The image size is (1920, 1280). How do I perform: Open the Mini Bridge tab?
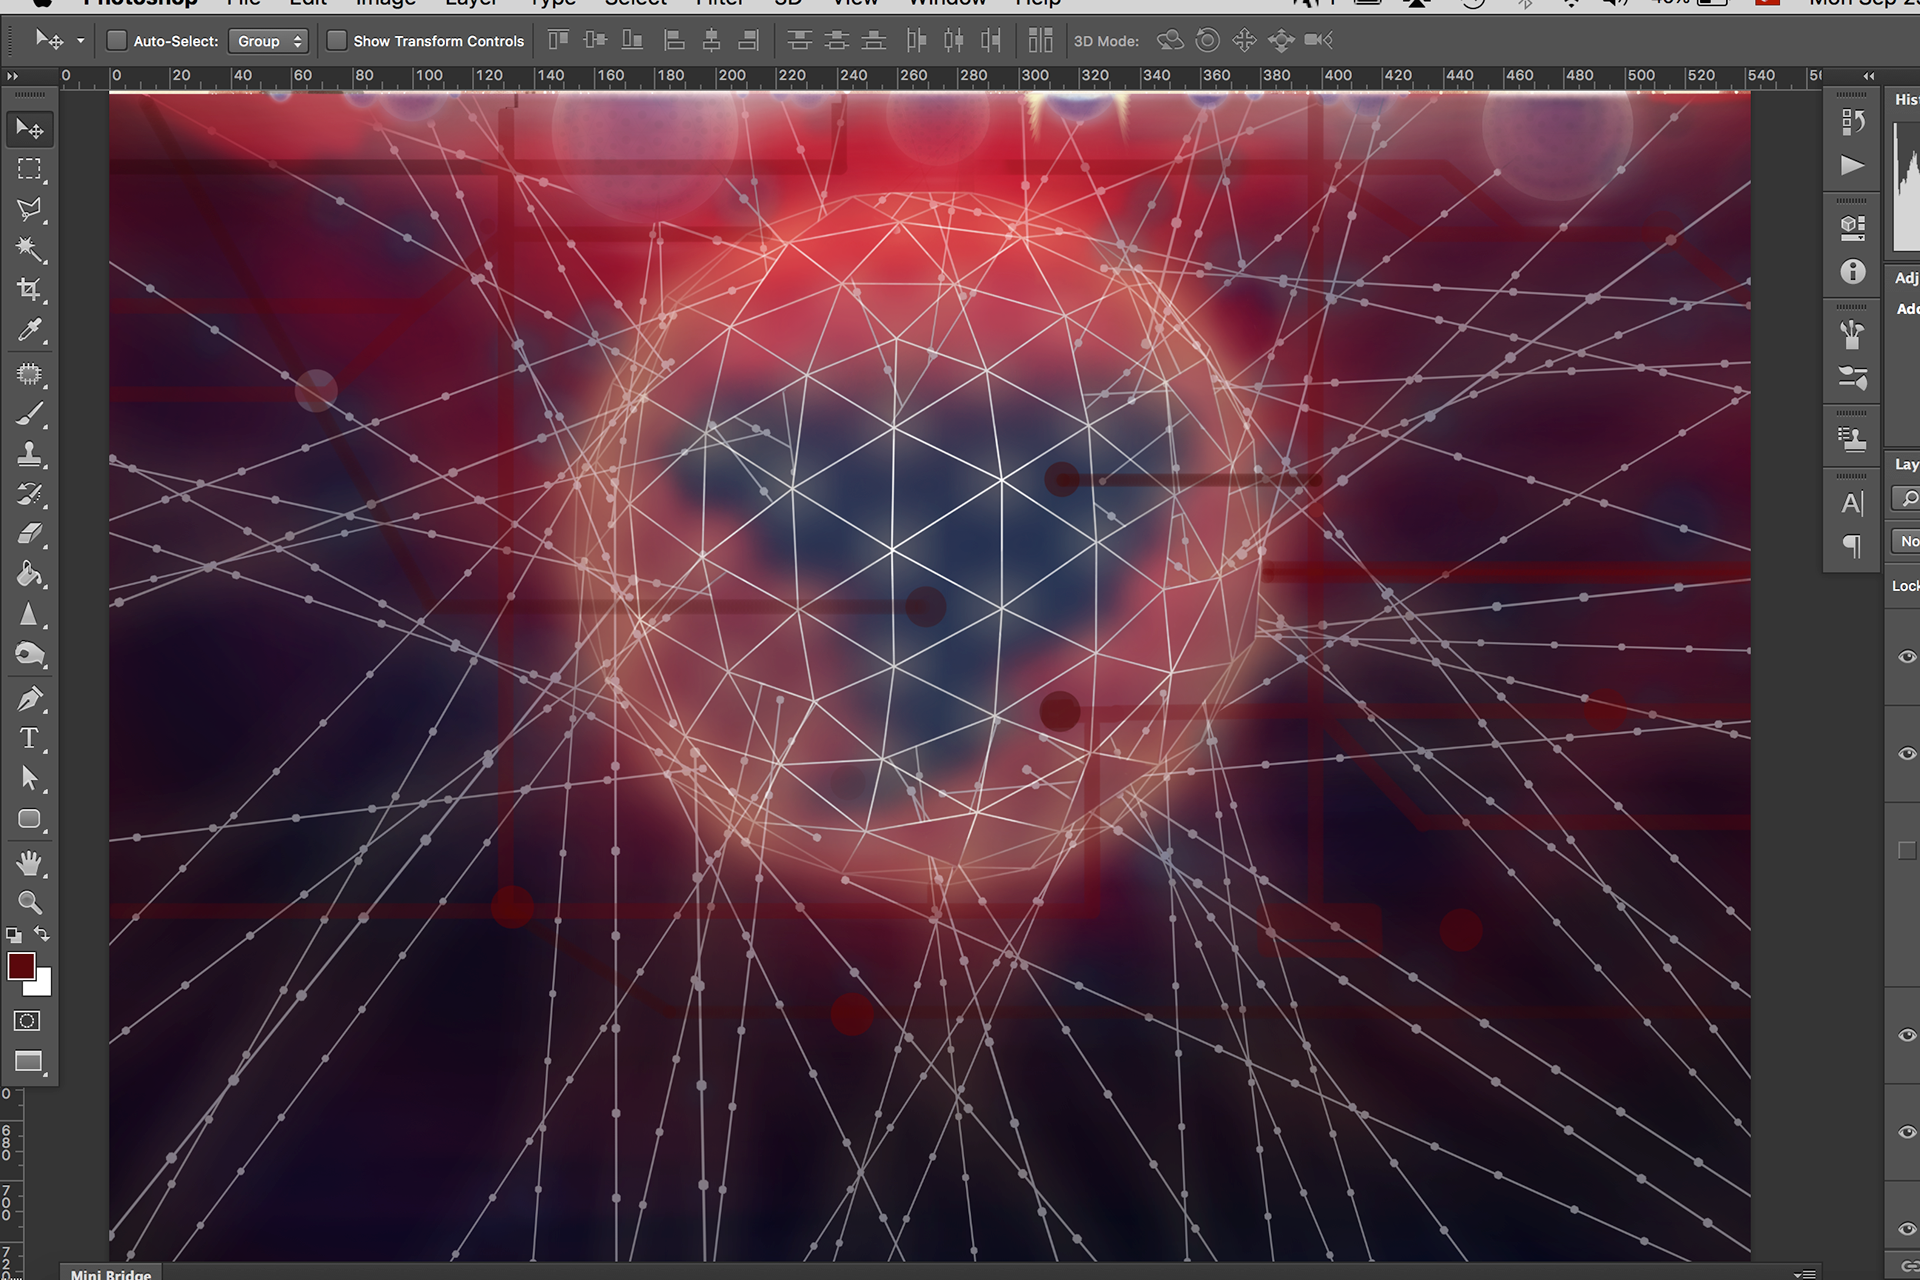pos(111,1273)
